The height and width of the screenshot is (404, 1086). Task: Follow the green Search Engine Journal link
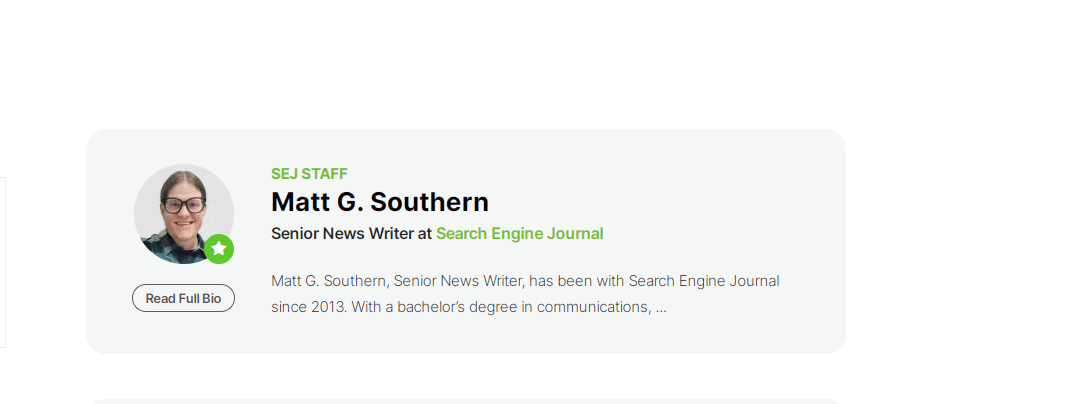click(x=519, y=234)
